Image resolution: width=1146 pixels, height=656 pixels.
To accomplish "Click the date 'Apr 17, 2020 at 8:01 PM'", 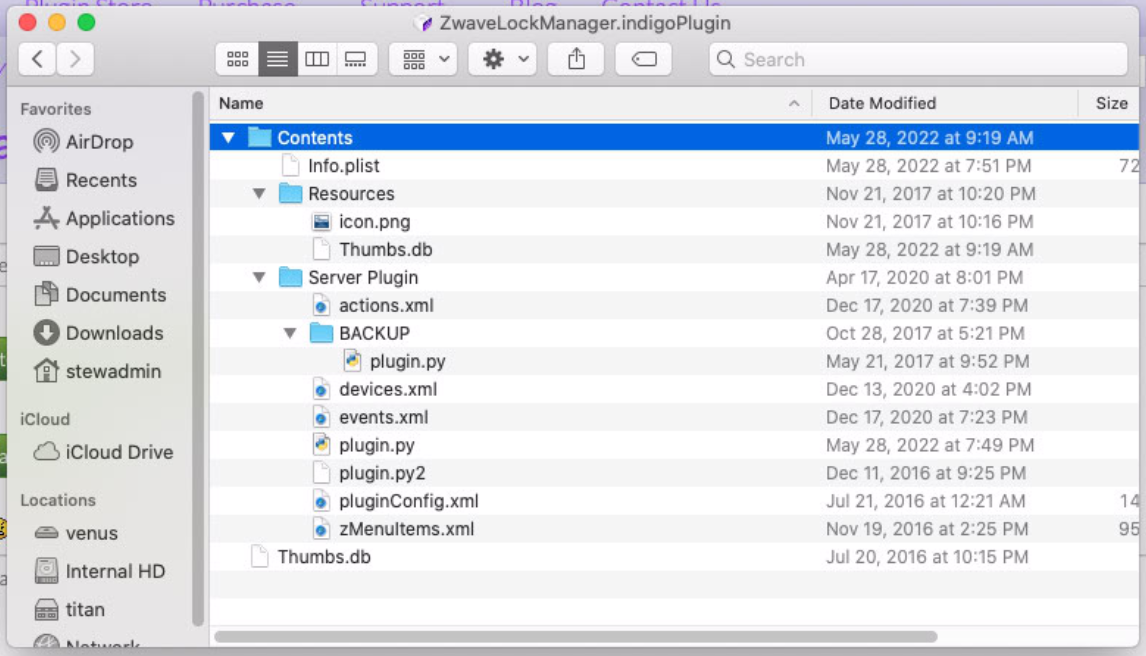I will pyautogui.click(x=924, y=278).
